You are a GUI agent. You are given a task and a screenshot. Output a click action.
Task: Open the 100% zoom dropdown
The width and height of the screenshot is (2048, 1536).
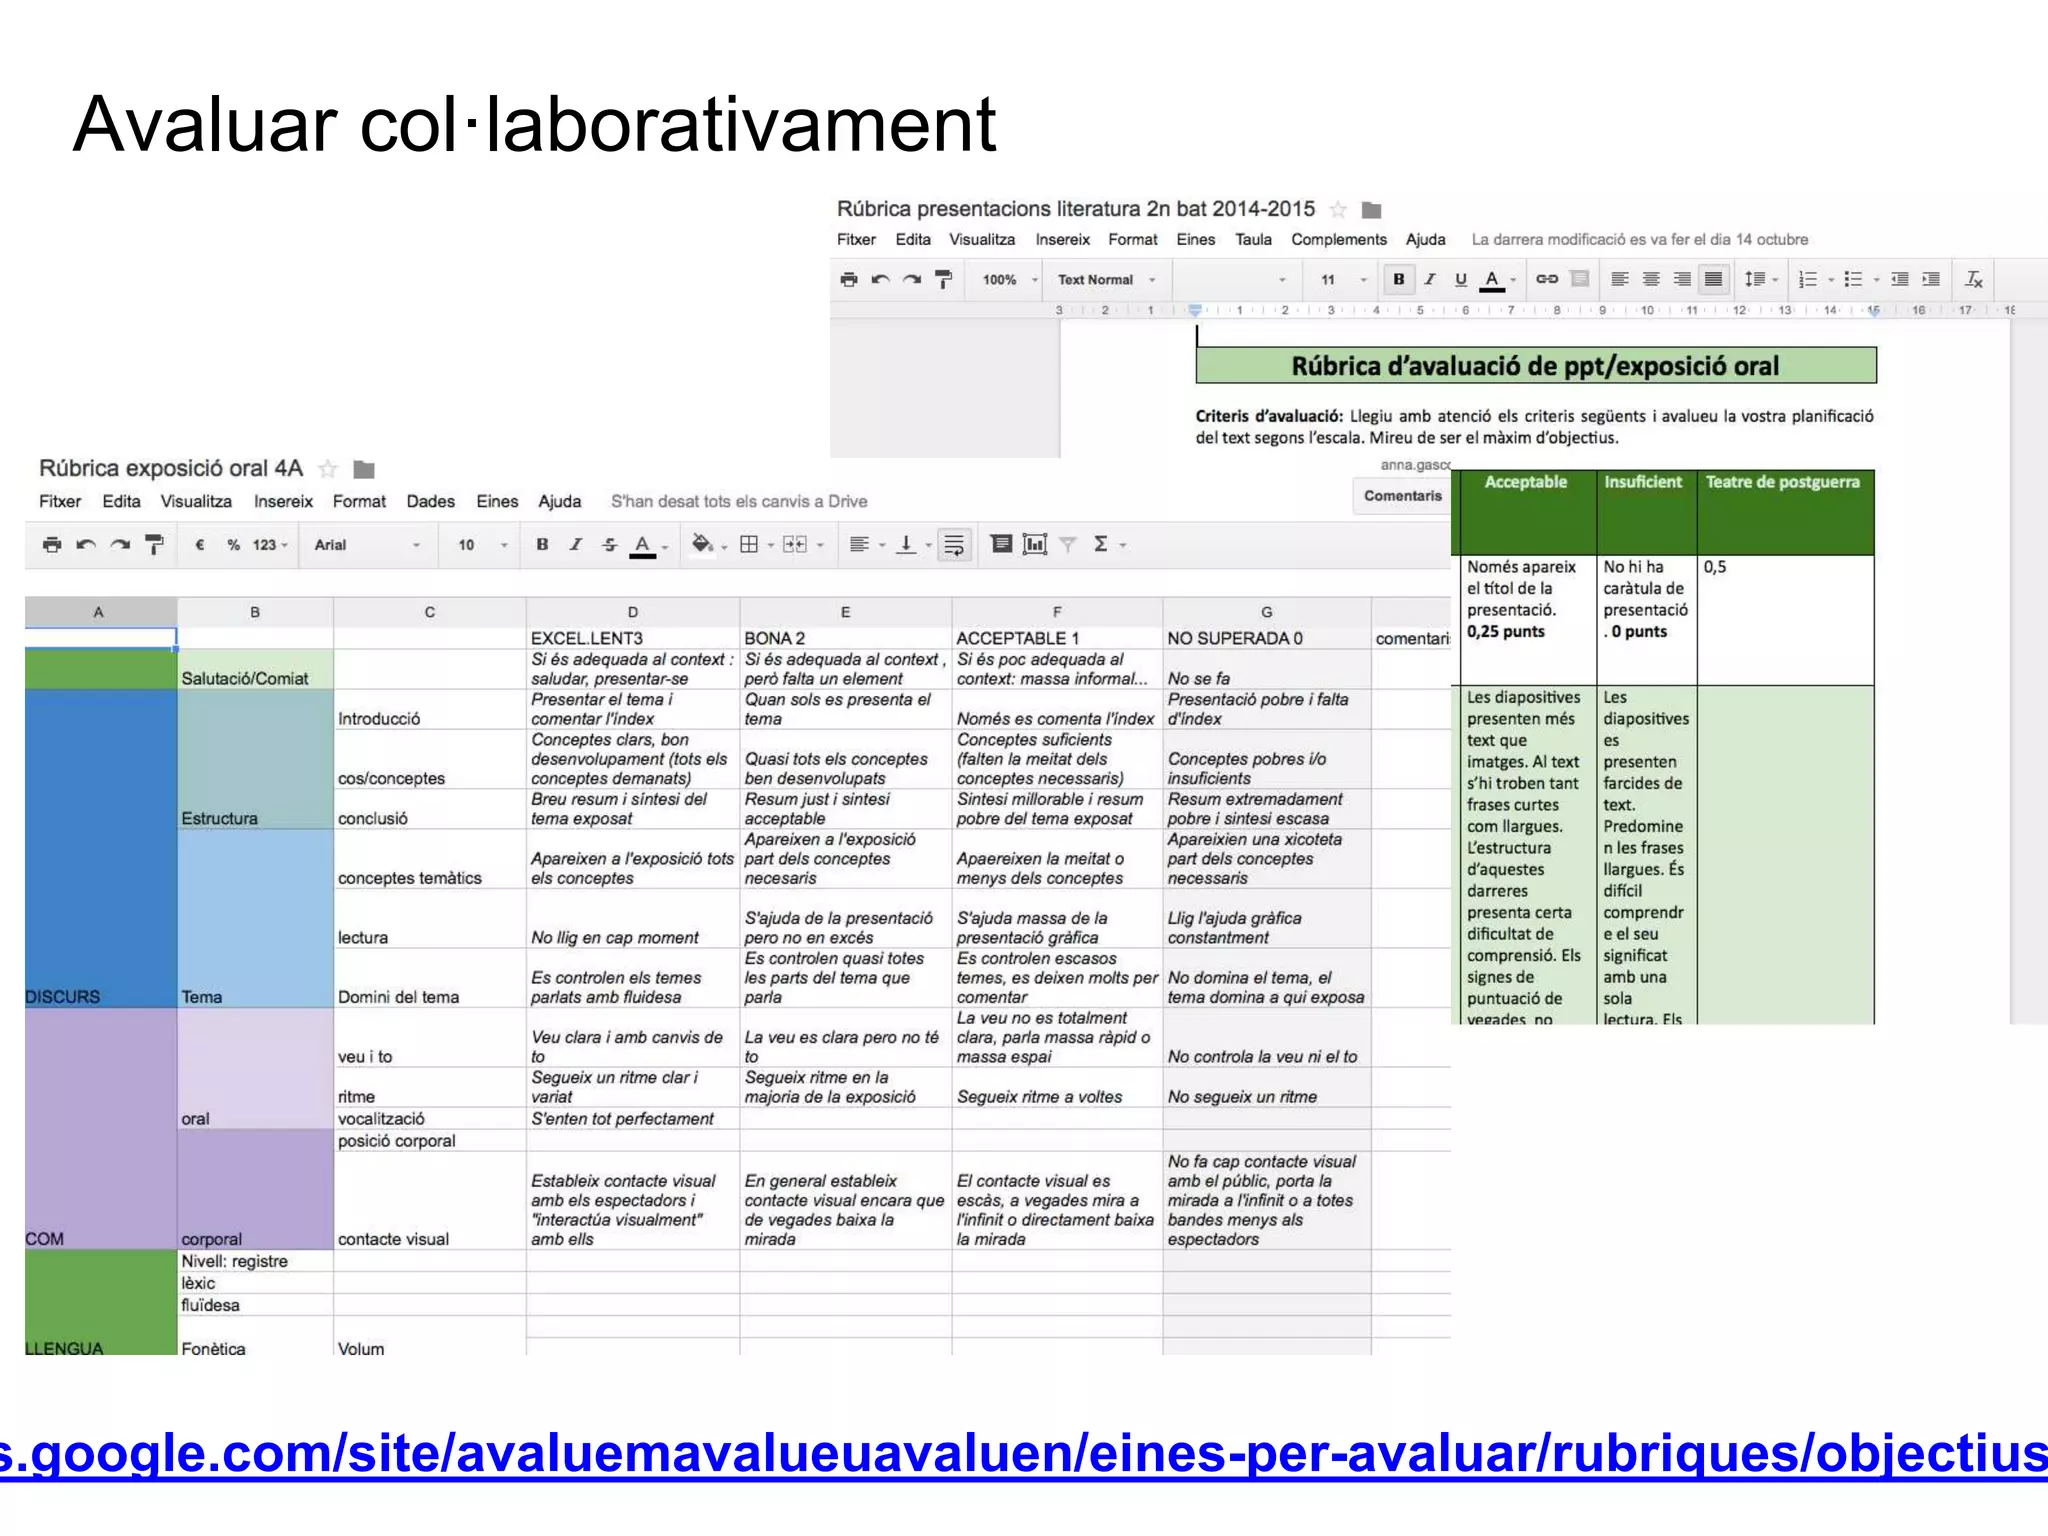tap(1010, 280)
